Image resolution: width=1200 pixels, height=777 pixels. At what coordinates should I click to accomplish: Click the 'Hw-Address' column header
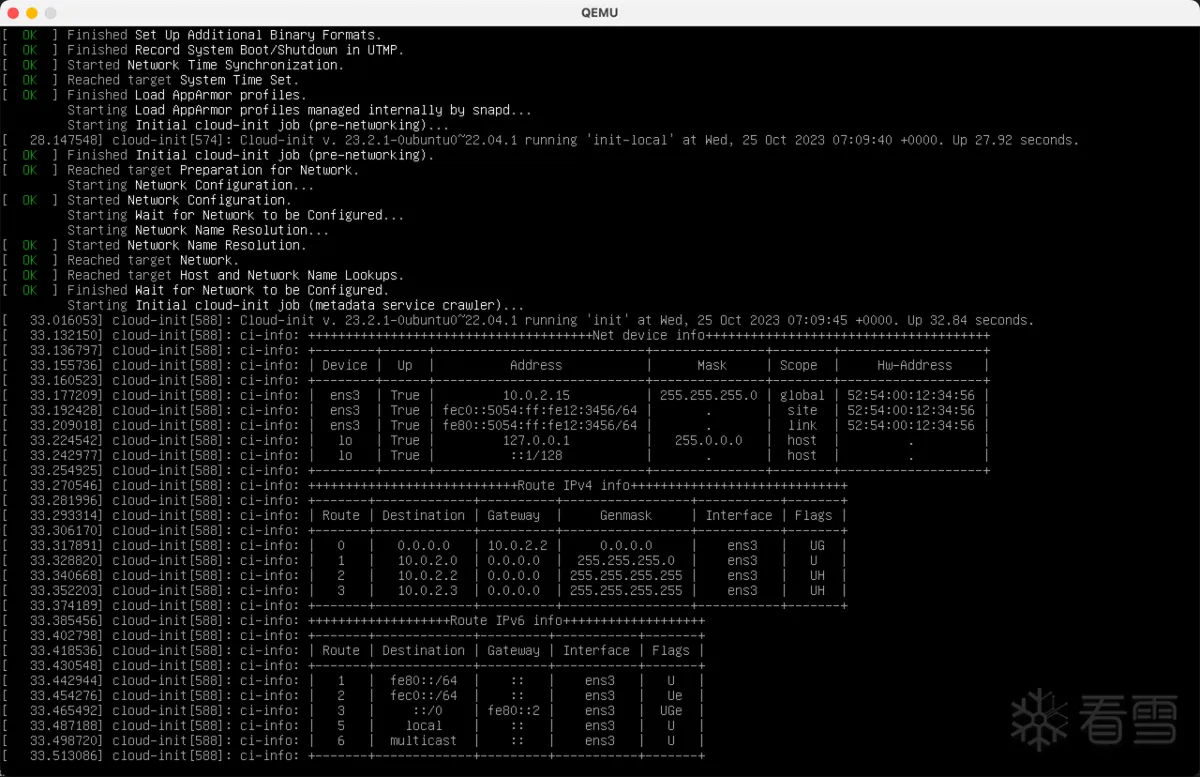915,365
